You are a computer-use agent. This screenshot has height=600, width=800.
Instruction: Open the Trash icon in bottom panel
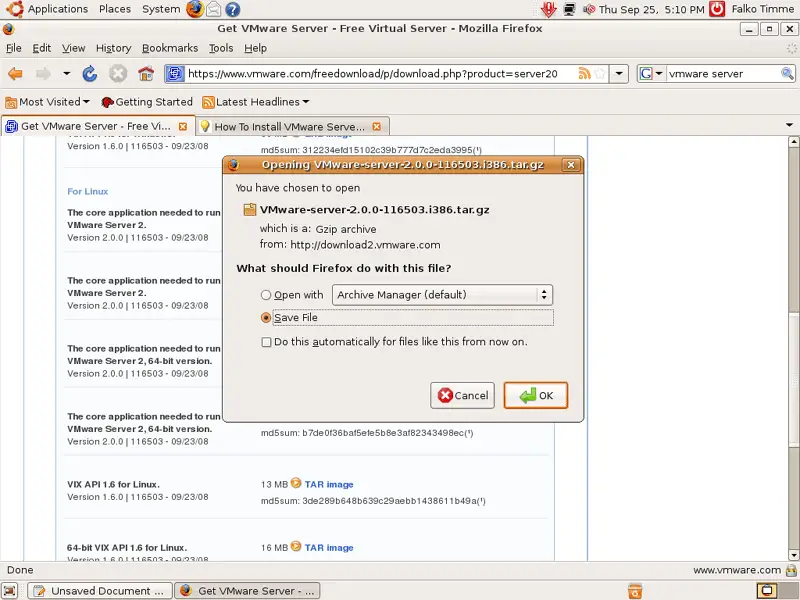click(x=635, y=591)
